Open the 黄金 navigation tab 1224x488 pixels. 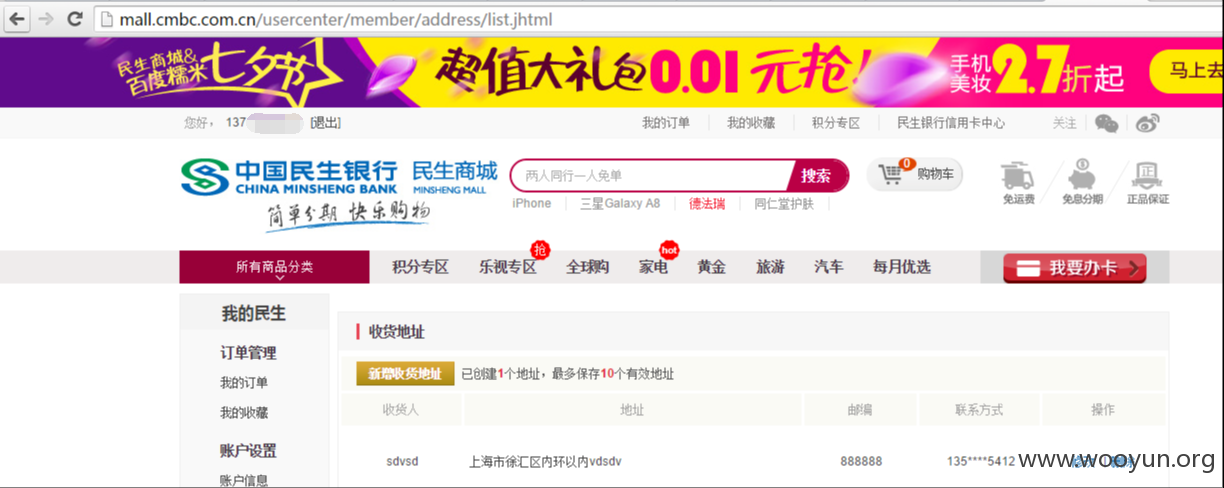(712, 267)
